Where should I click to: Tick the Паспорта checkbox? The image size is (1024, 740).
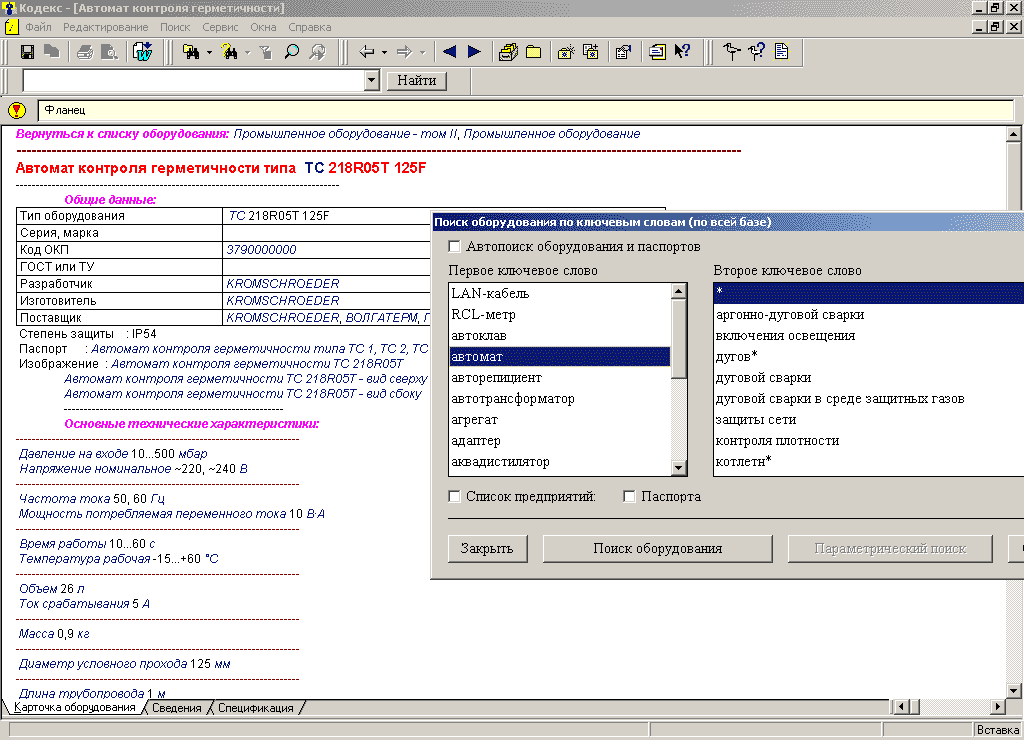pos(630,497)
